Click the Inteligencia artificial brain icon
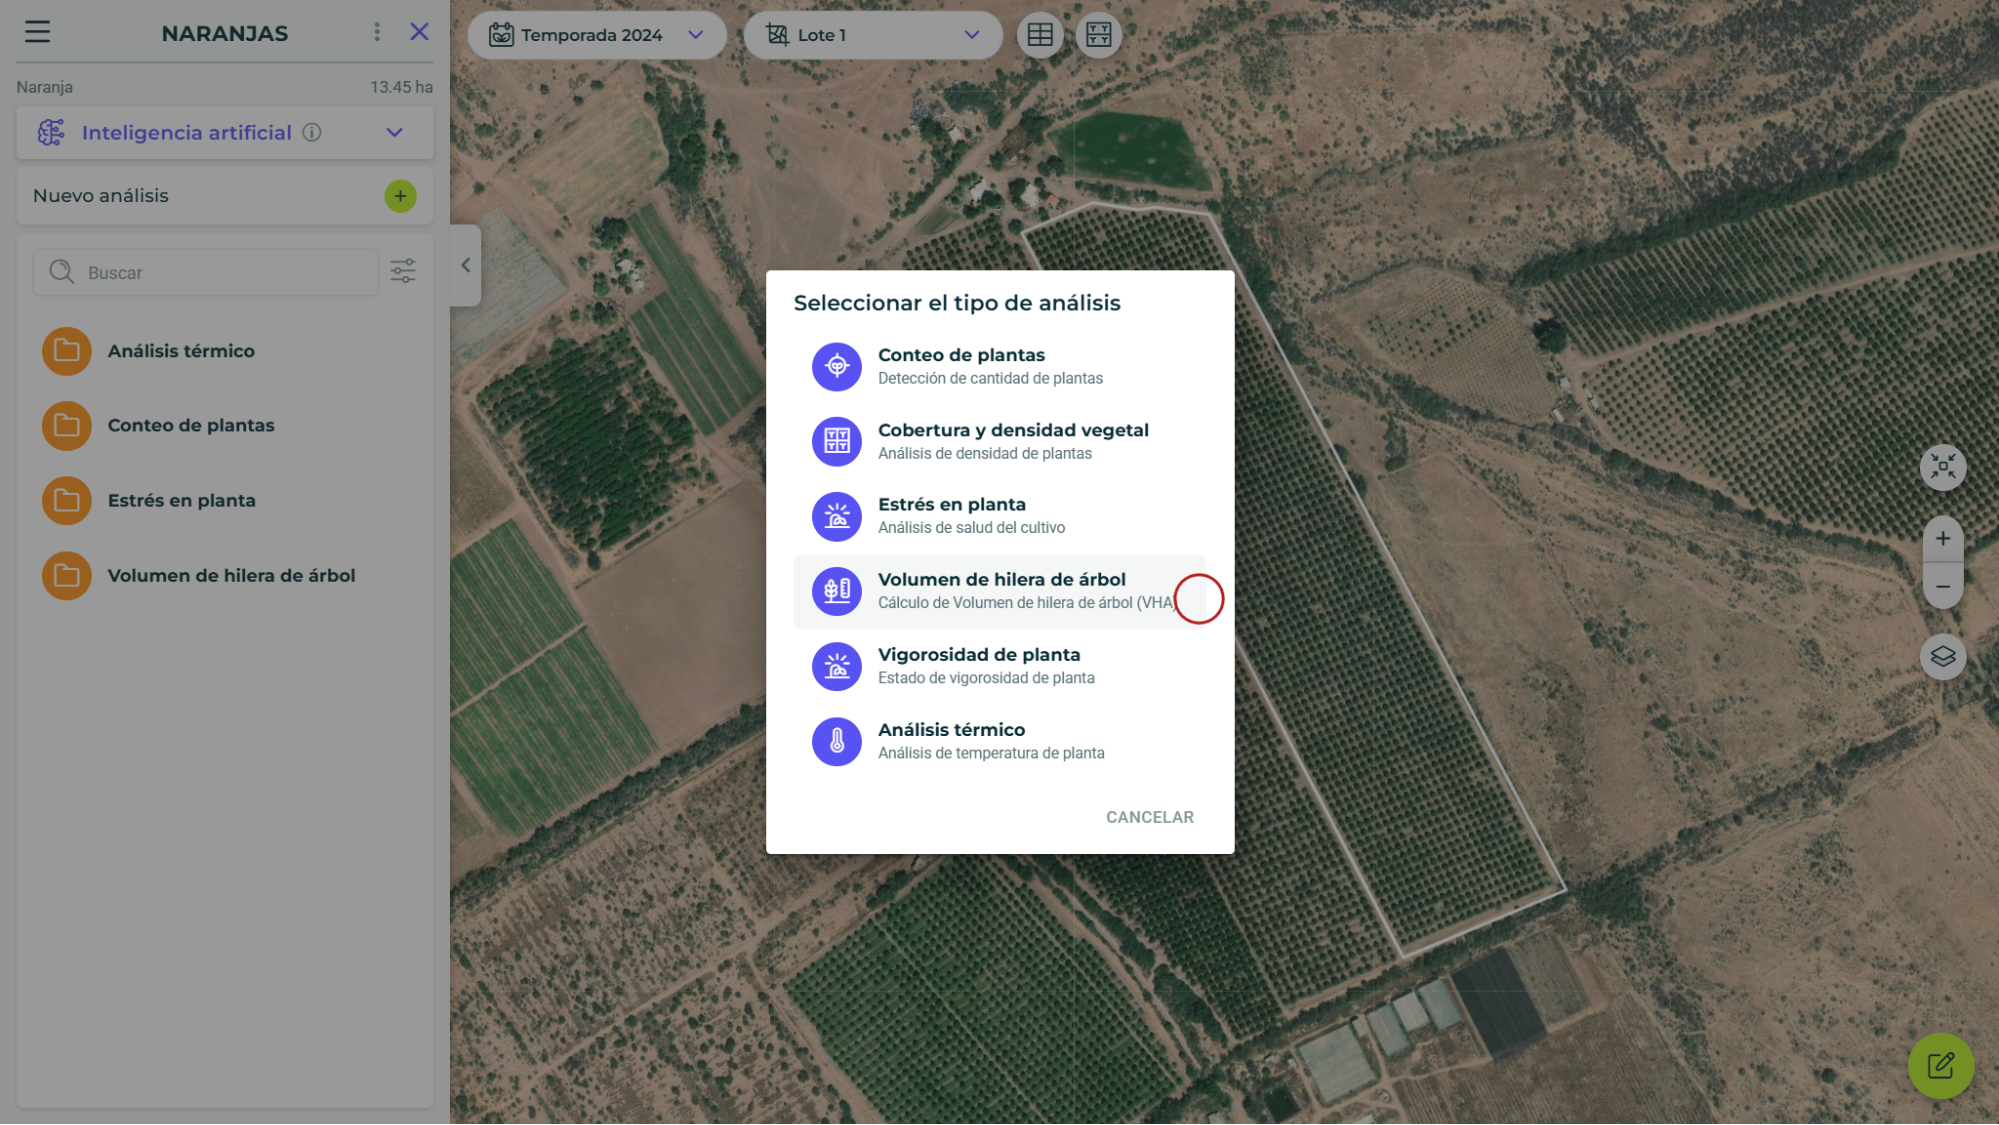This screenshot has height=1125, width=1999. click(x=51, y=132)
